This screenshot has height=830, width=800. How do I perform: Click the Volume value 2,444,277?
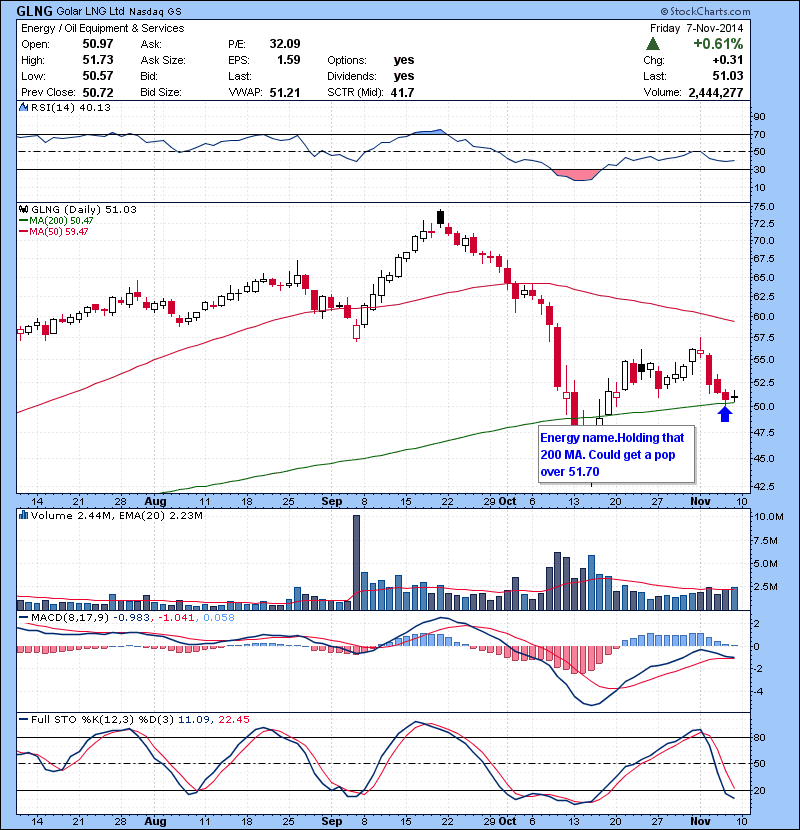coord(715,93)
